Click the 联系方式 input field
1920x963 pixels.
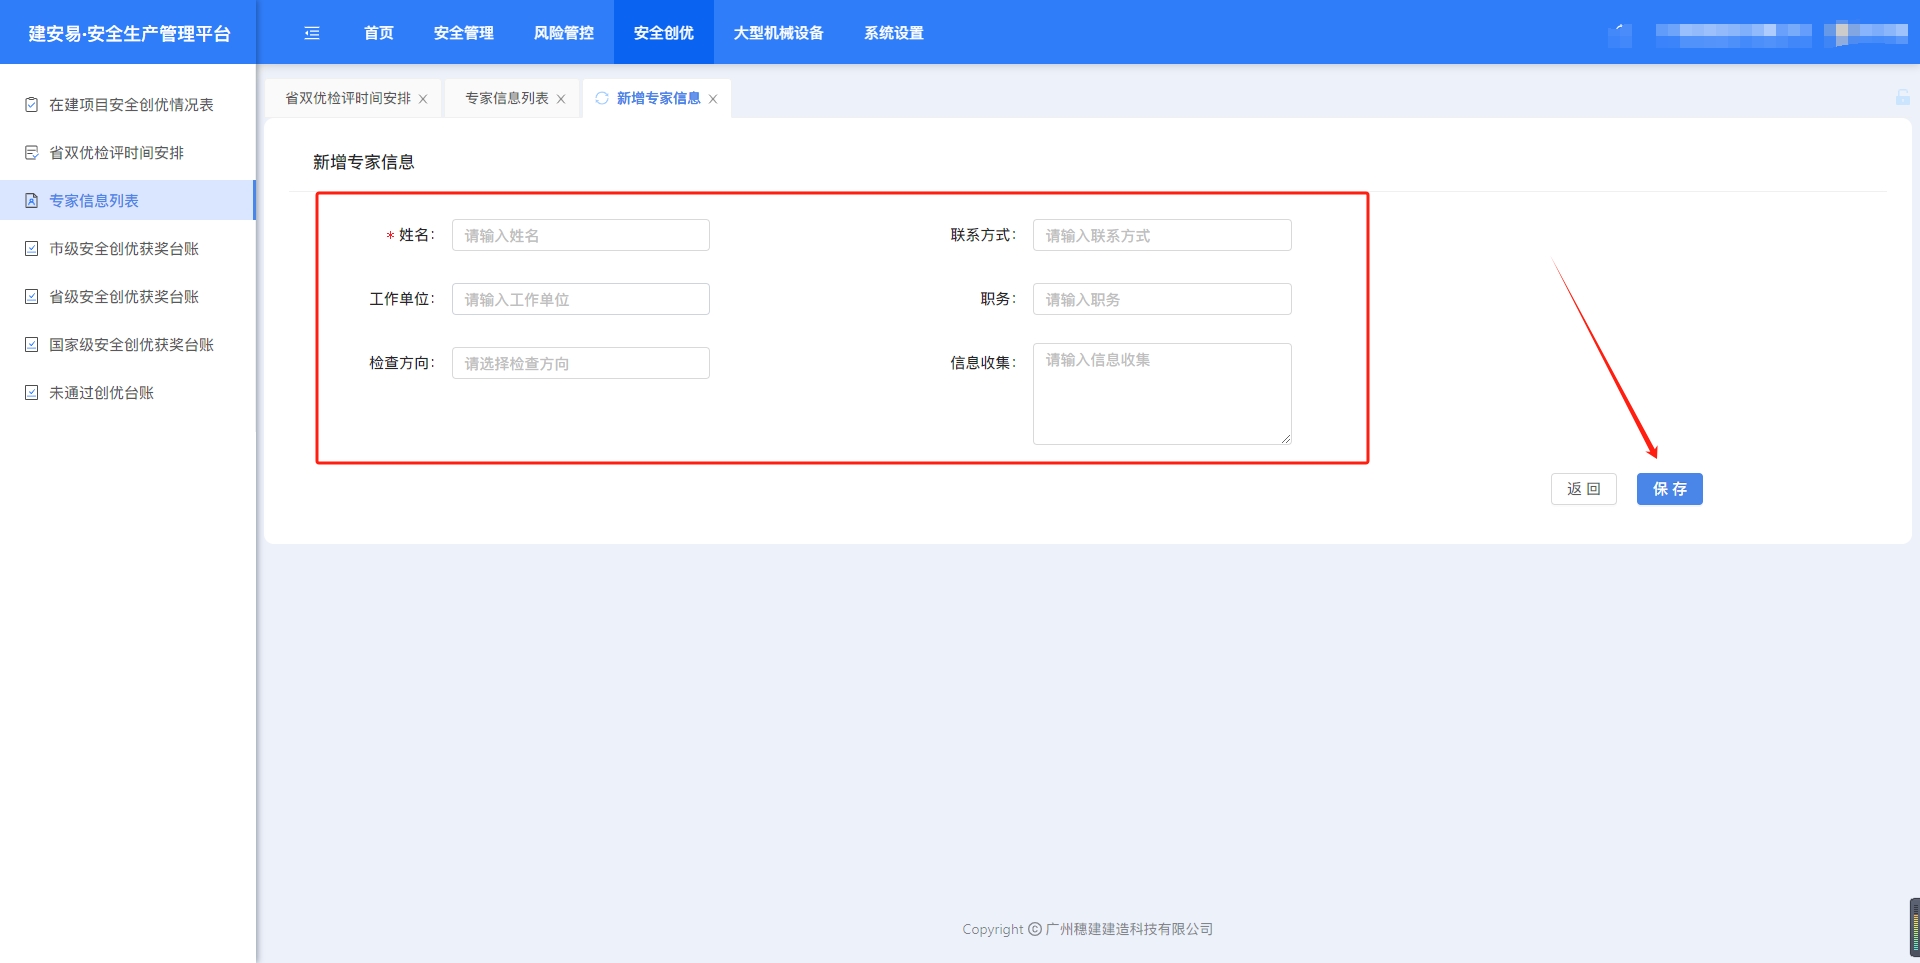[1161, 235]
